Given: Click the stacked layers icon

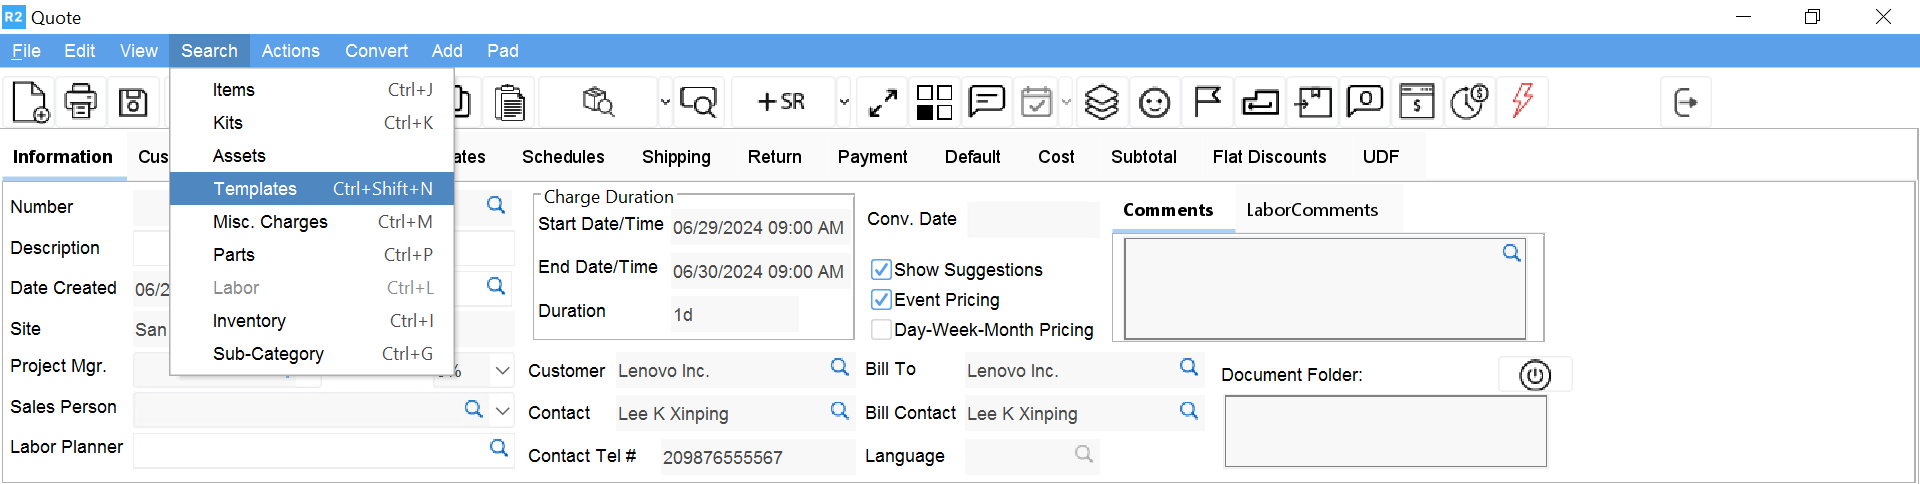Looking at the screenshot, I should (1101, 102).
